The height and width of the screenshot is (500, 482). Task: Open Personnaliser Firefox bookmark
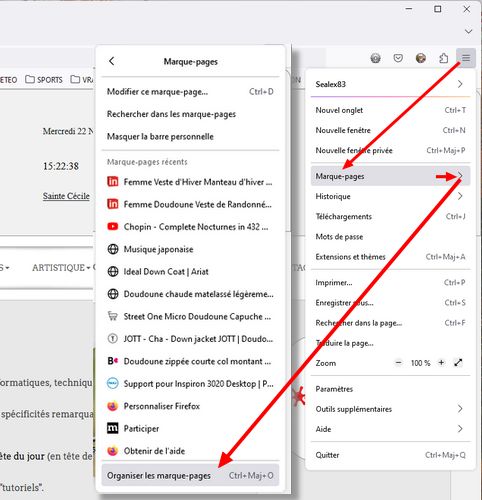(190, 406)
